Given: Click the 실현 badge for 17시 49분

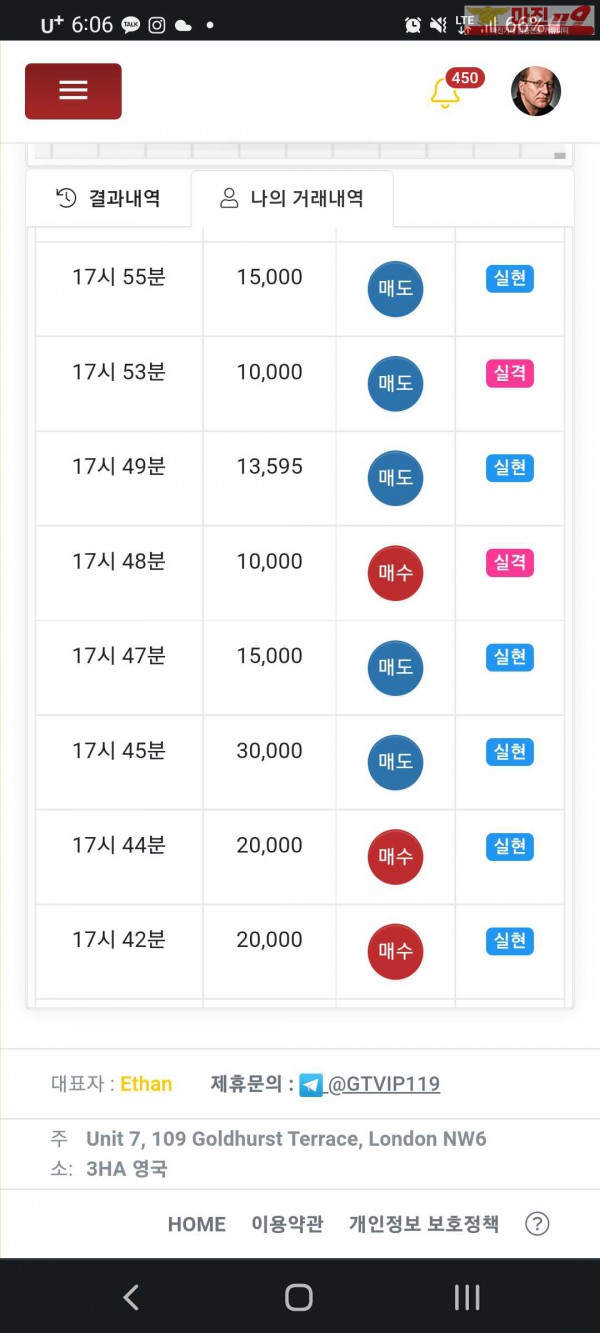Looking at the screenshot, I should click(x=510, y=468).
